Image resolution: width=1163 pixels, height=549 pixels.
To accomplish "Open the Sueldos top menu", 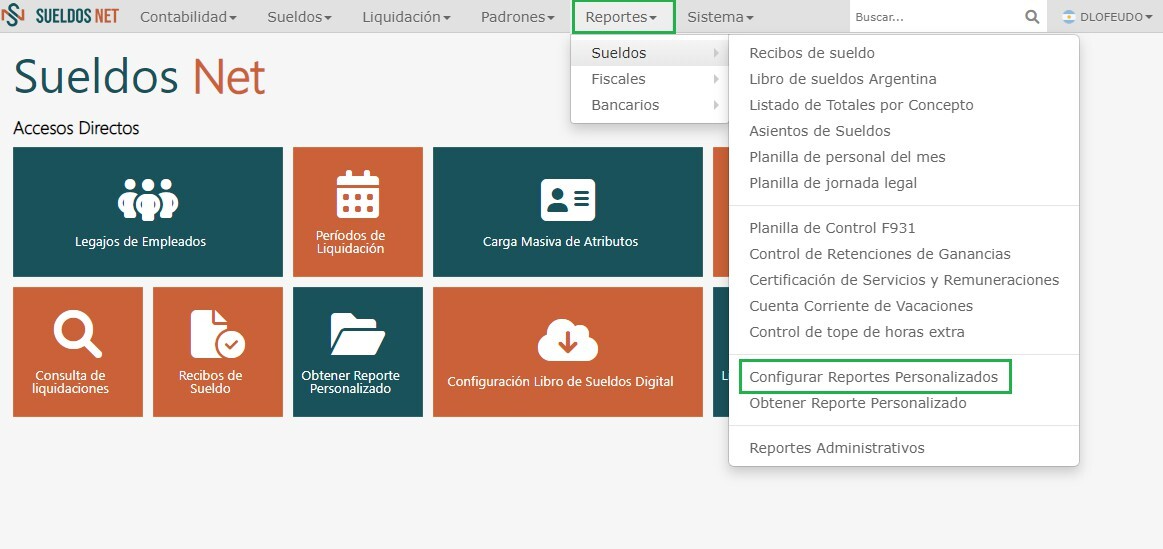I will pos(300,17).
